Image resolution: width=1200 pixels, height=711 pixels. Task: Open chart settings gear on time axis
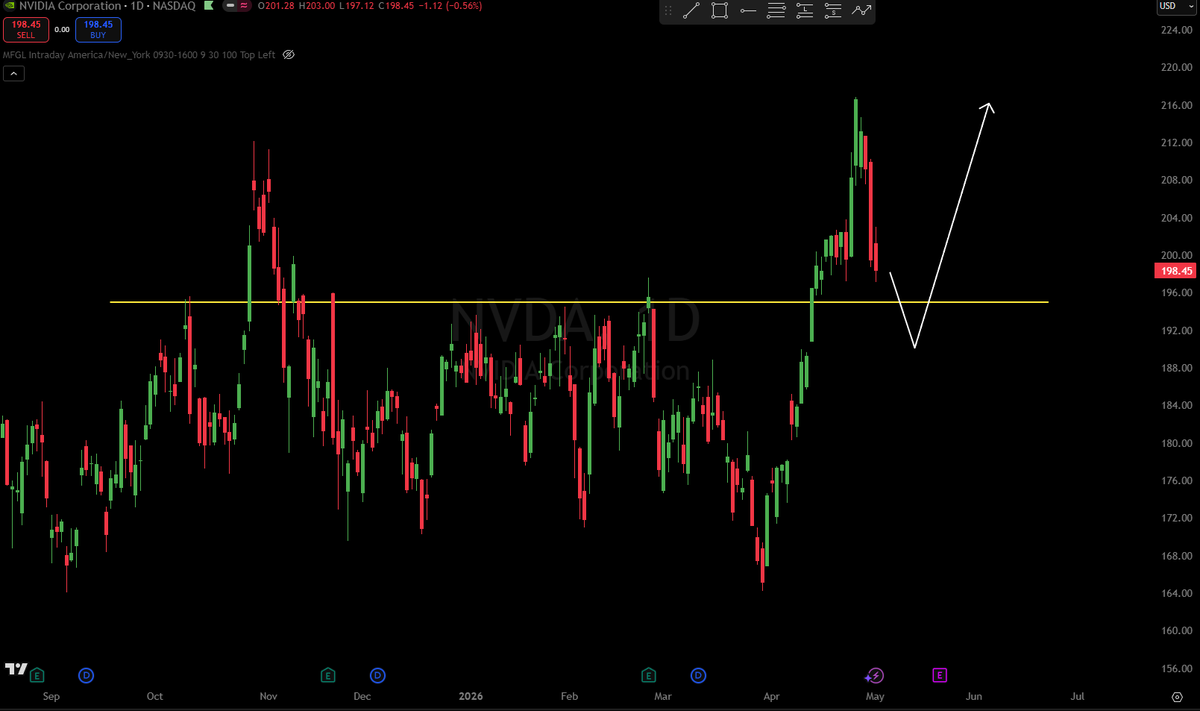(x=1176, y=695)
